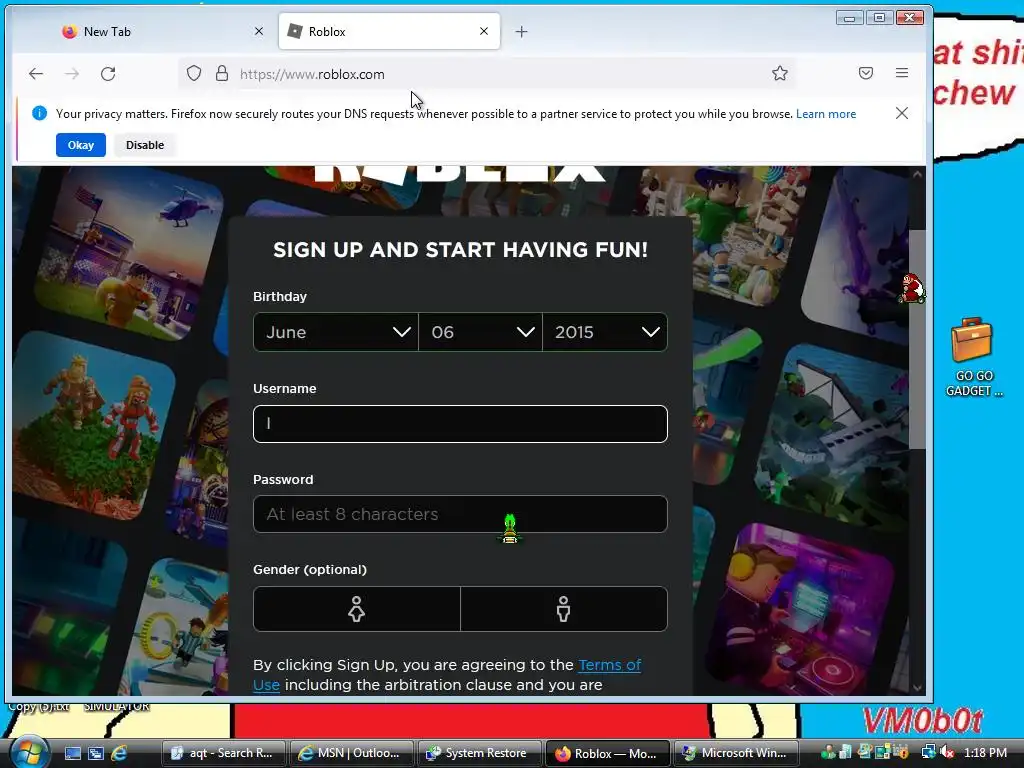
Task: Click the network tray icon
Action: pos(928,752)
